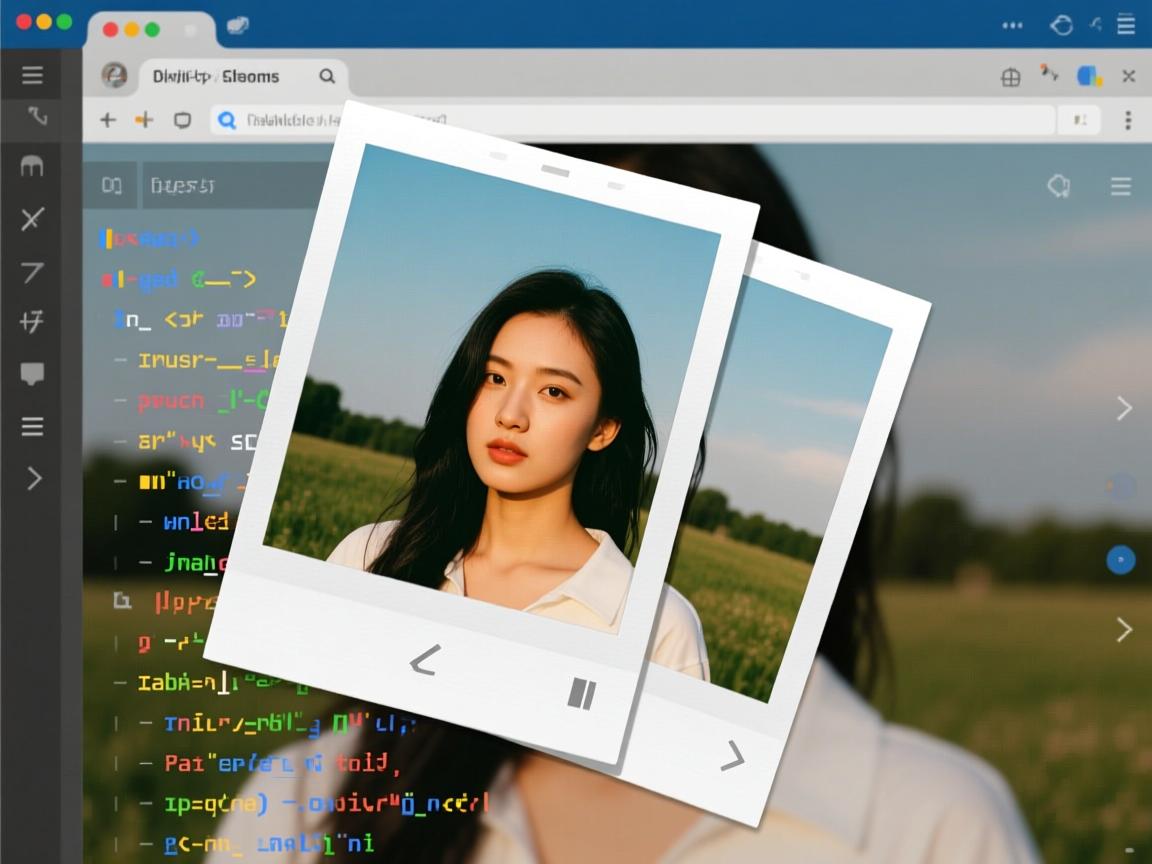Select the faint dot indicator above blue circle
The height and width of the screenshot is (864, 1152).
[1120, 487]
